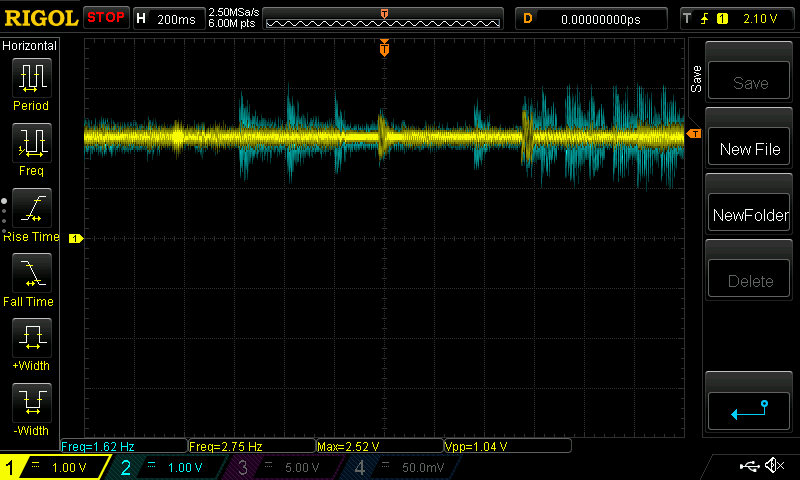Open the Save menu tab
Screen dimensions: 800x480
tap(695, 79)
